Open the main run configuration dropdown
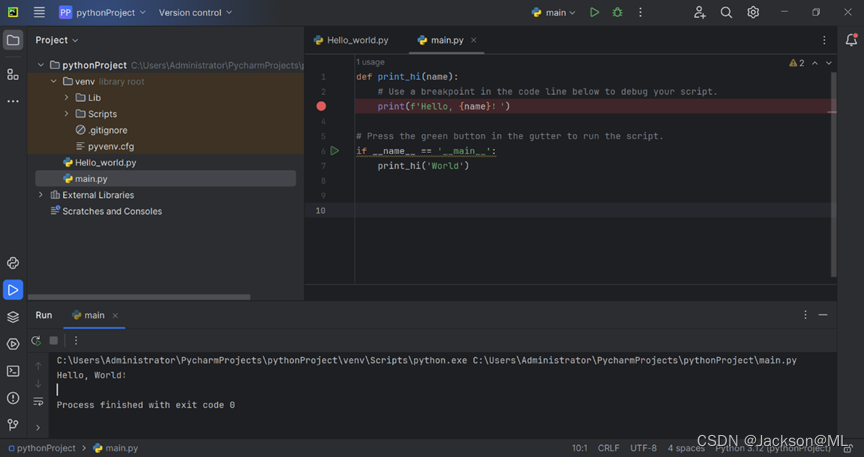 (x=554, y=13)
